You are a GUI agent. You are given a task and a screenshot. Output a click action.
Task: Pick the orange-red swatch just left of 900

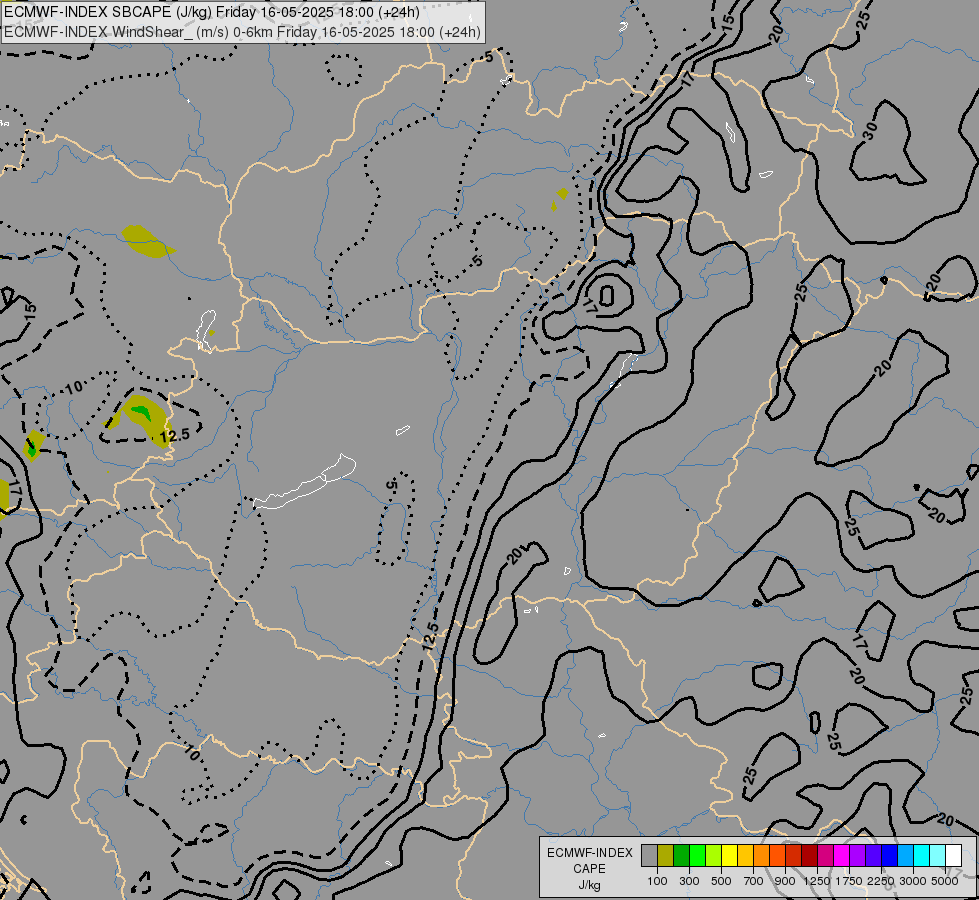pyautogui.click(x=777, y=855)
